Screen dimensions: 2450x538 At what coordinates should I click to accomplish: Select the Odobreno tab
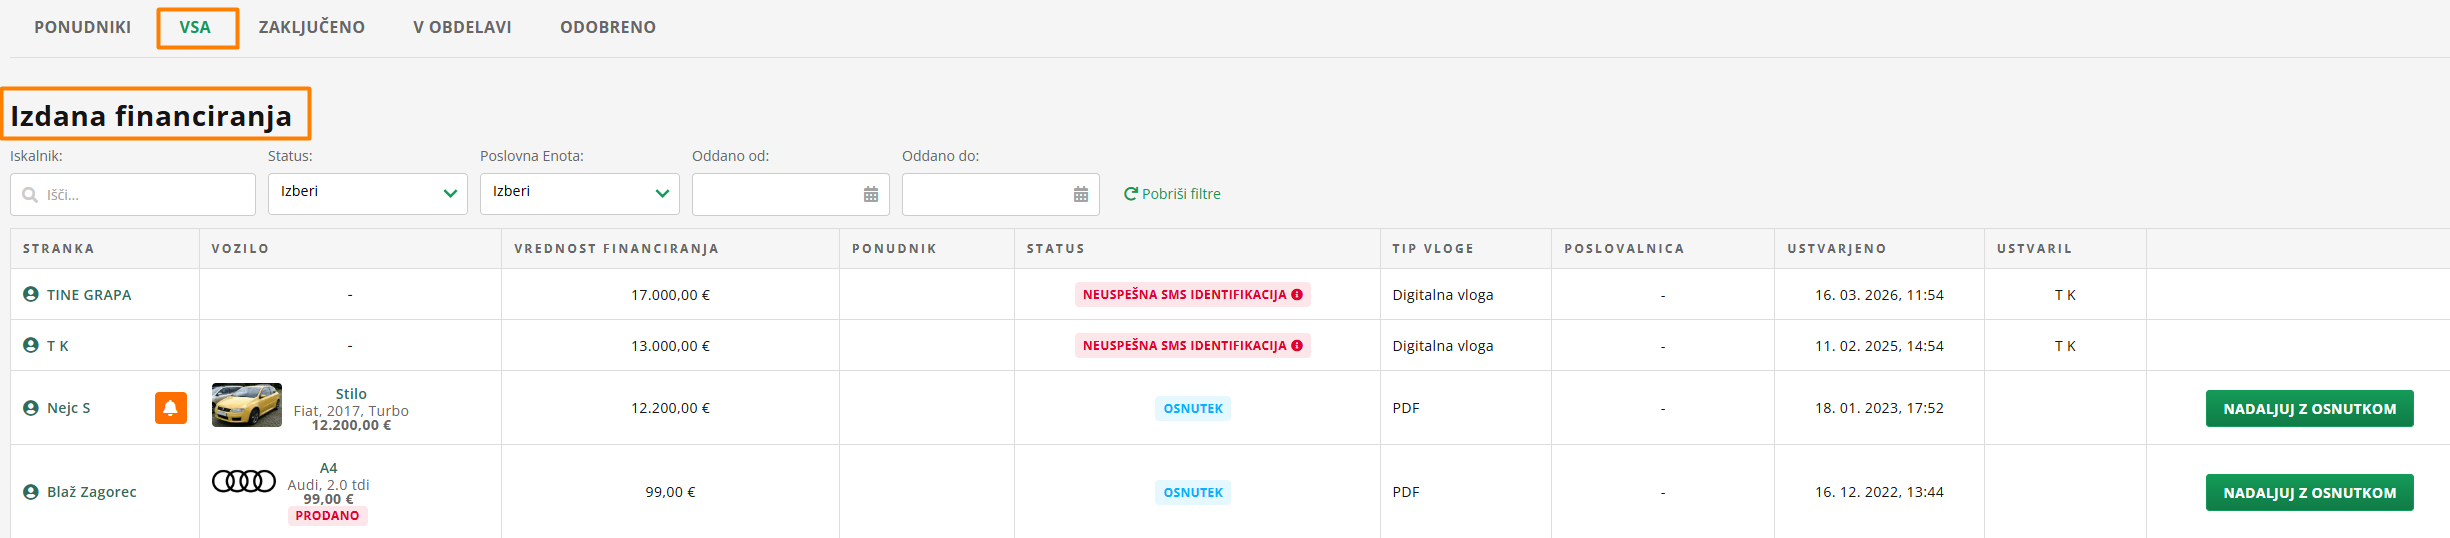pos(608,27)
